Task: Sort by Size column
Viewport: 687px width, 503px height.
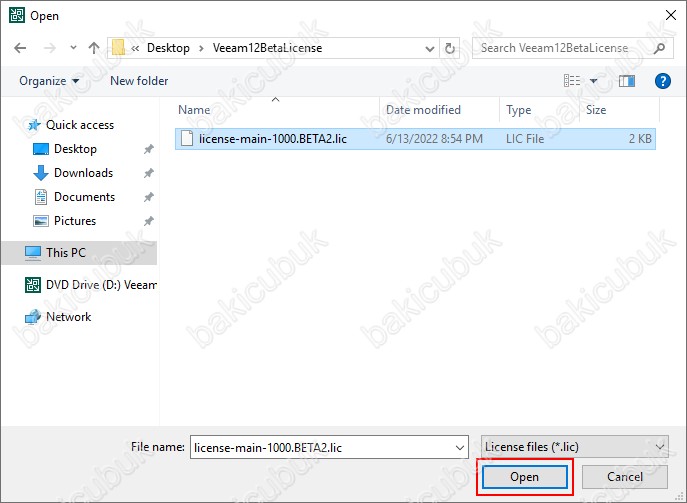Action: click(x=596, y=110)
